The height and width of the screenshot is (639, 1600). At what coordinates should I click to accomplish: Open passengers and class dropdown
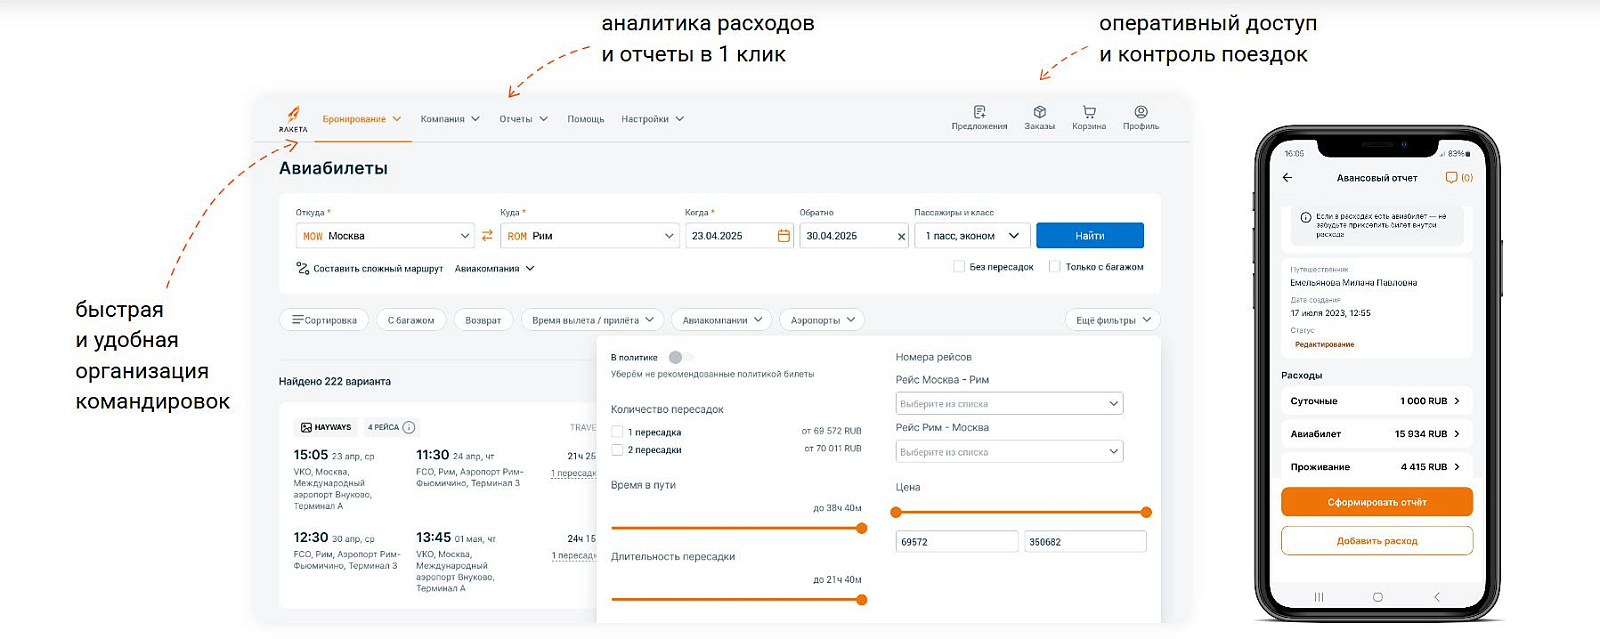tap(972, 236)
